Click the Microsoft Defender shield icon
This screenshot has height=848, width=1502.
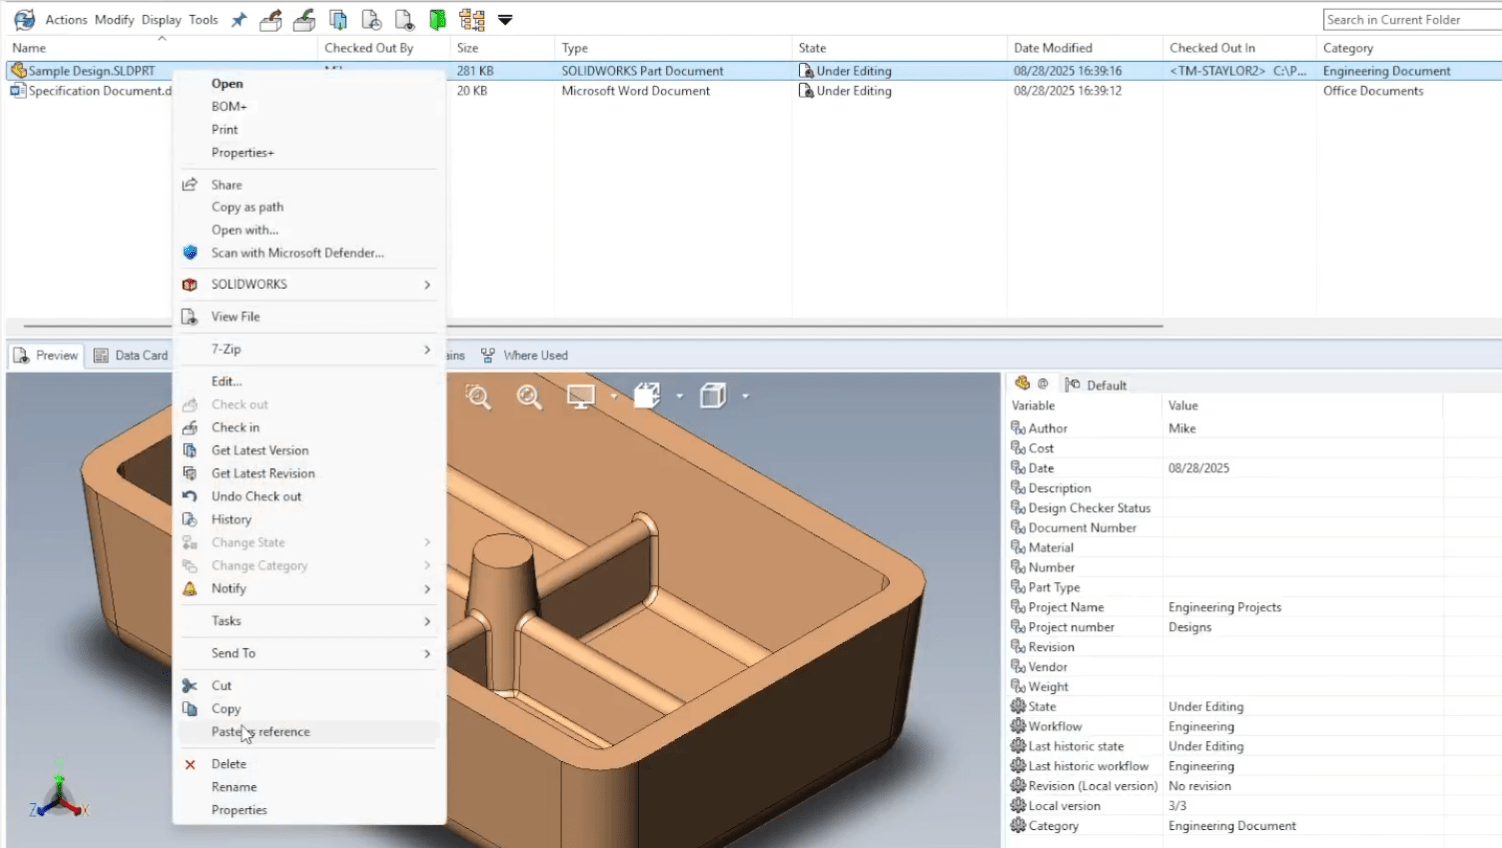click(190, 253)
